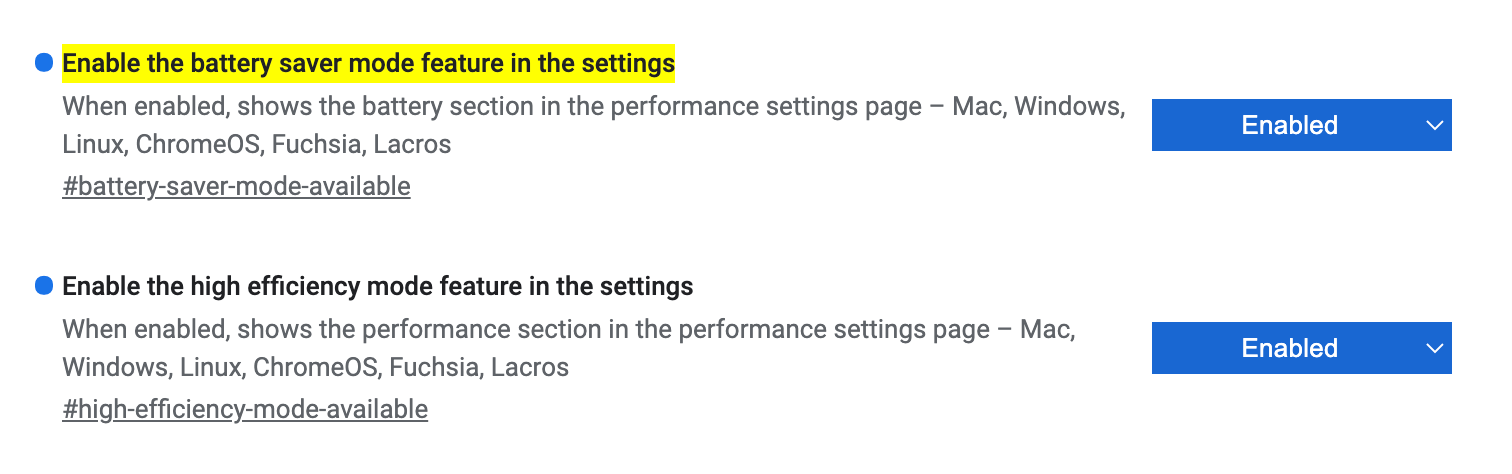The image size is (1512, 474).
Task: Click the blue dot beside battery saver flag
Action: (44, 63)
